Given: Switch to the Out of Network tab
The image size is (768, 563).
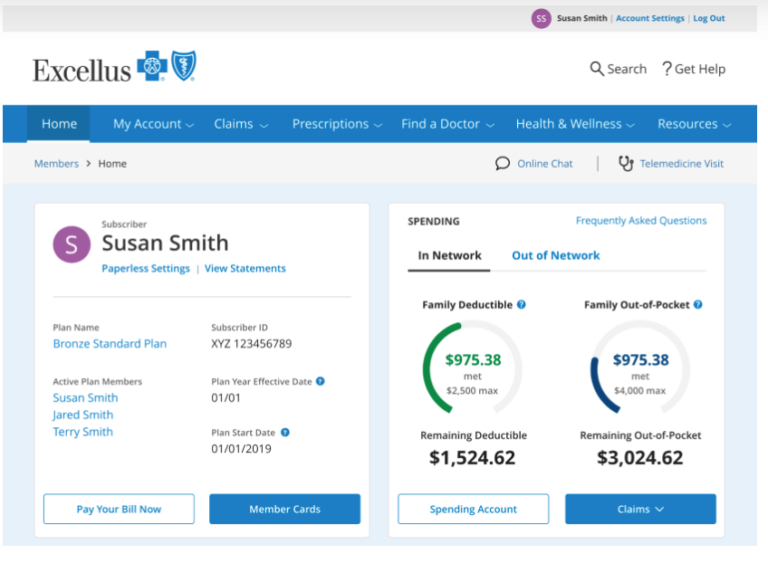Looking at the screenshot, I should point(555,256).
